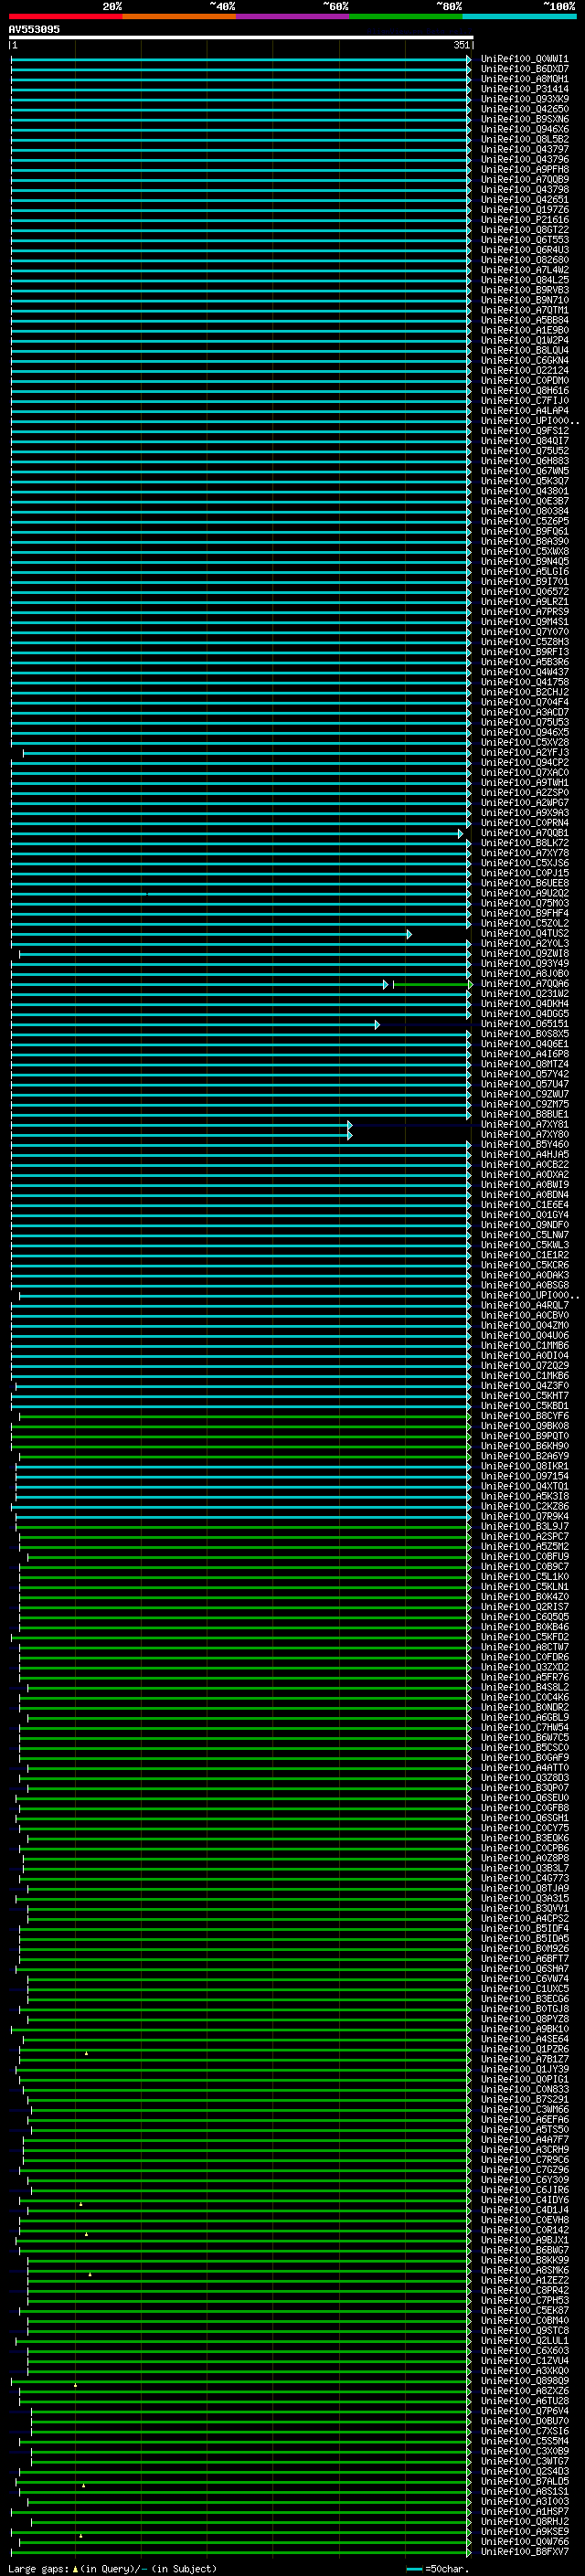Select hit UniRef100_P21616

524,220
